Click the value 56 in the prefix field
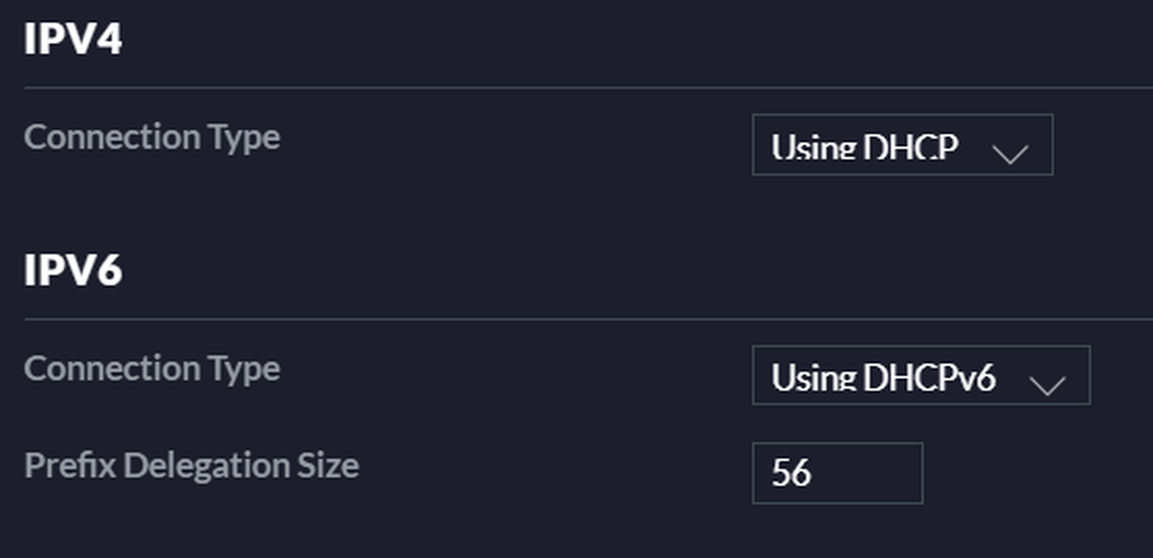Screen dimensions: 1153x558 (791, 473)
